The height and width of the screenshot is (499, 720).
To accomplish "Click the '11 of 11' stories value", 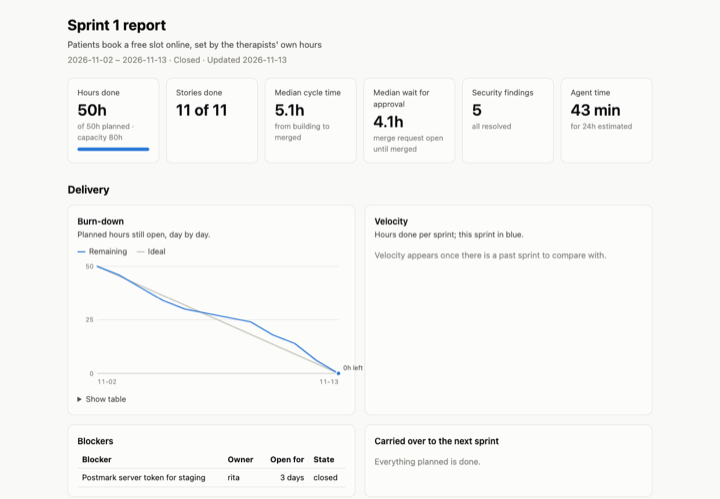I will coord(202,110).
